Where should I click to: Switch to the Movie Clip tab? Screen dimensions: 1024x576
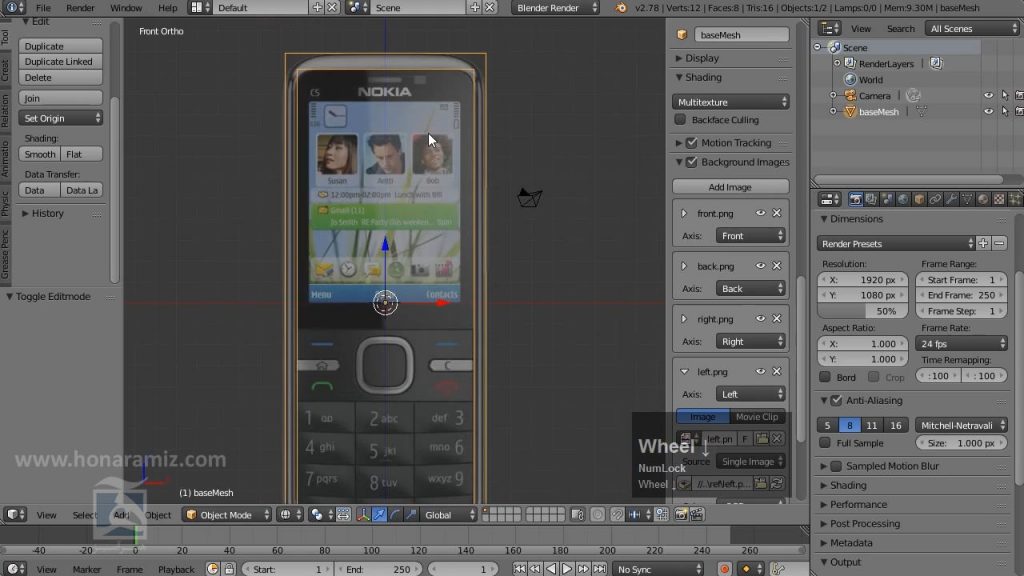click(756, 417)
